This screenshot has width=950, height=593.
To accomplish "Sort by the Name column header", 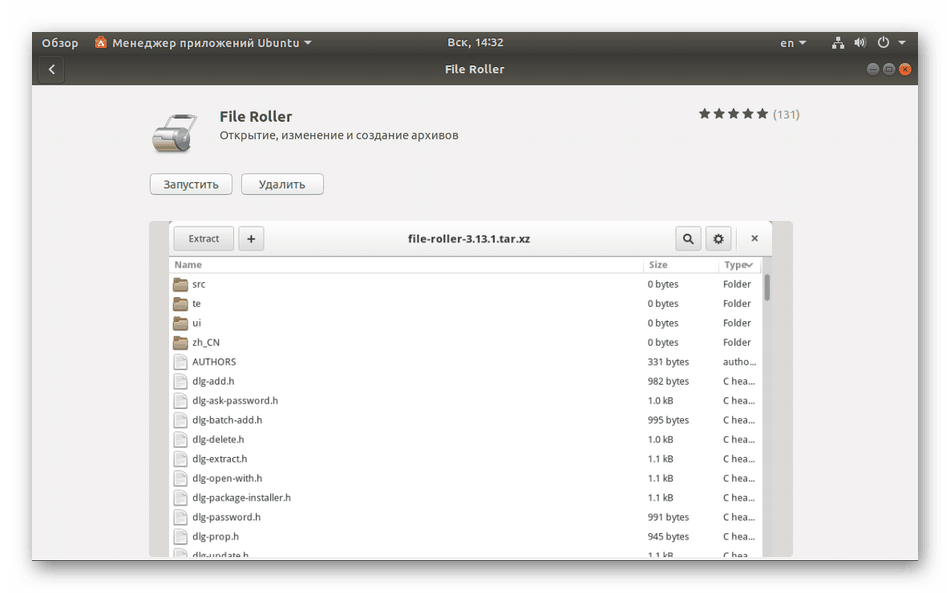I will [x=188, y=265].
